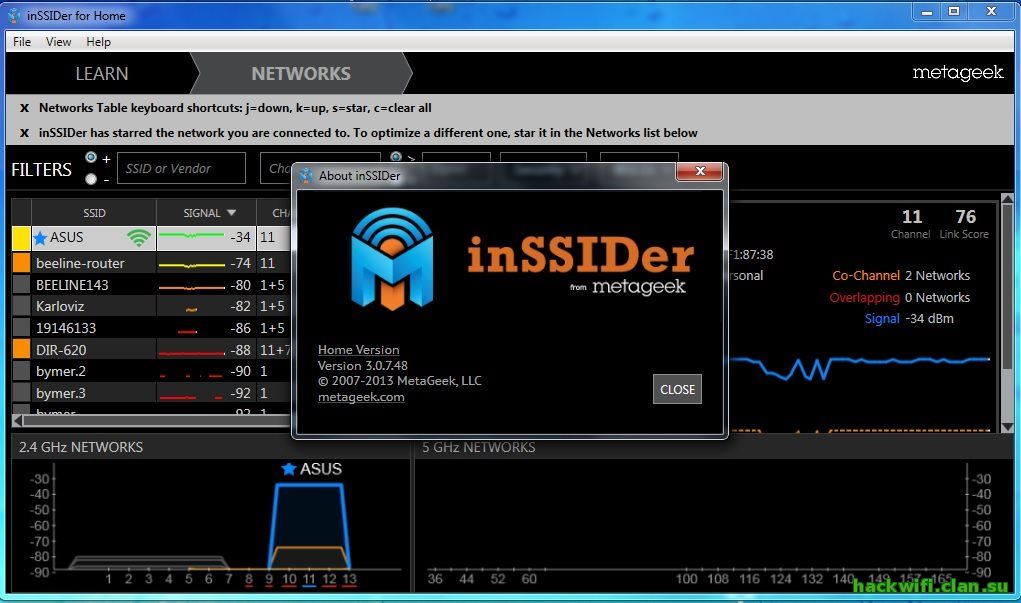Select the BEELINE143 network row

click(151, 285)
